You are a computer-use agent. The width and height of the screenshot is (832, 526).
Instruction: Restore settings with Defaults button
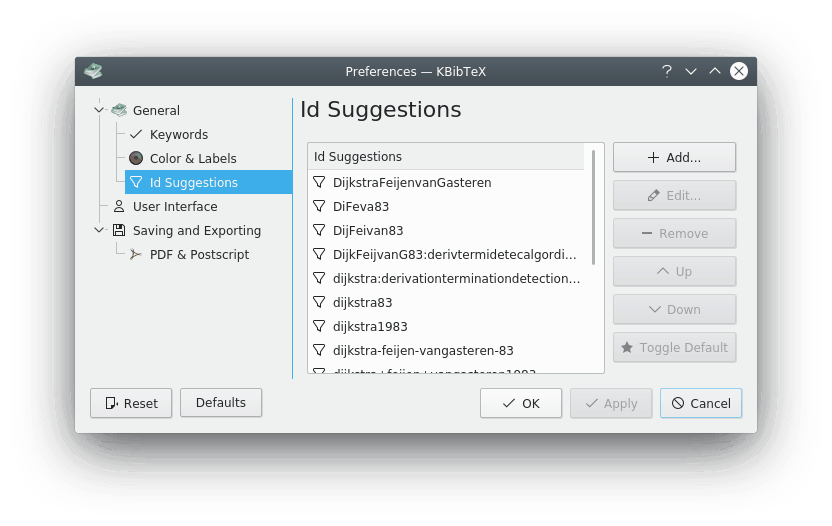pyautogui.click(x=221, y=403)
